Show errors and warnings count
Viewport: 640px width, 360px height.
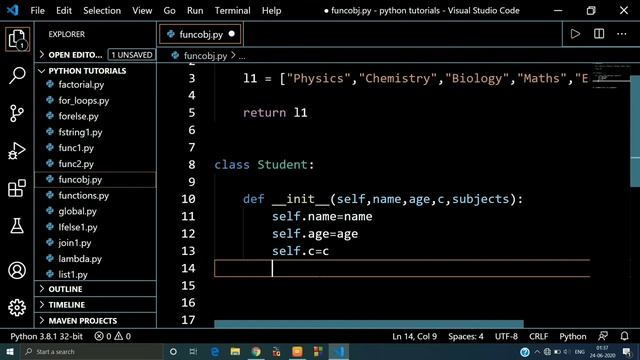113,336
